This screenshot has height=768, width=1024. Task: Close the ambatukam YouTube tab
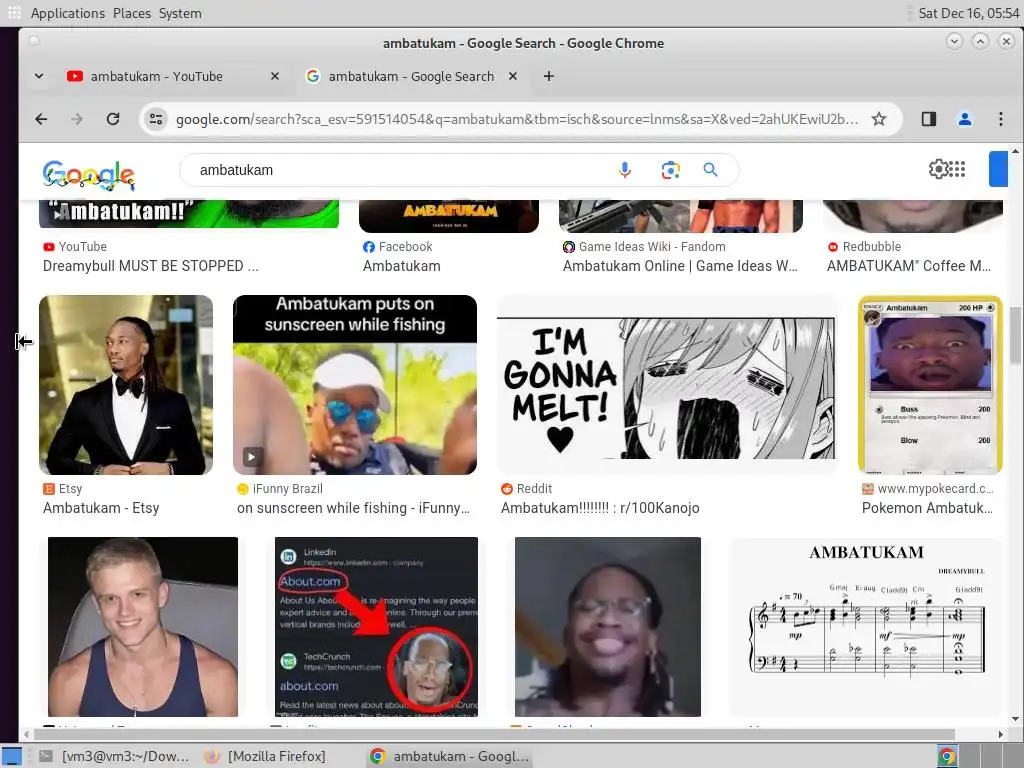pos(275,76)
